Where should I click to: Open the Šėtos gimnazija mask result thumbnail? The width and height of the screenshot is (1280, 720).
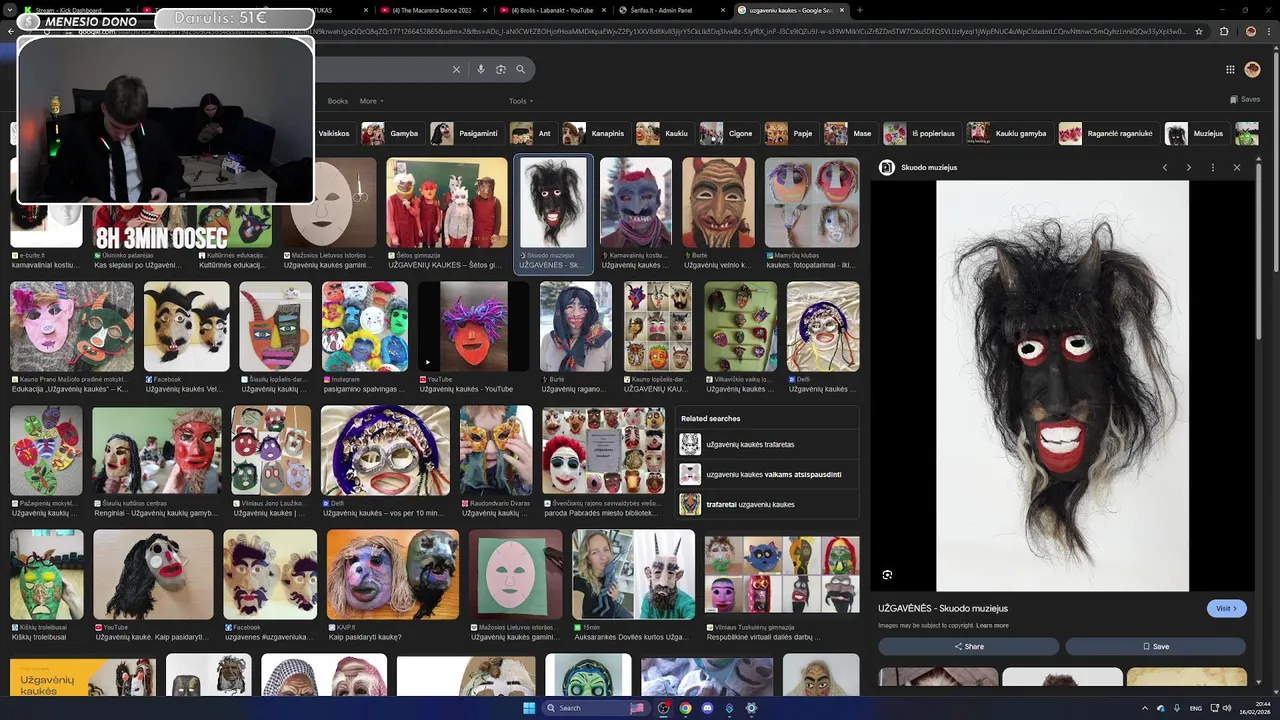pos(447,203)
